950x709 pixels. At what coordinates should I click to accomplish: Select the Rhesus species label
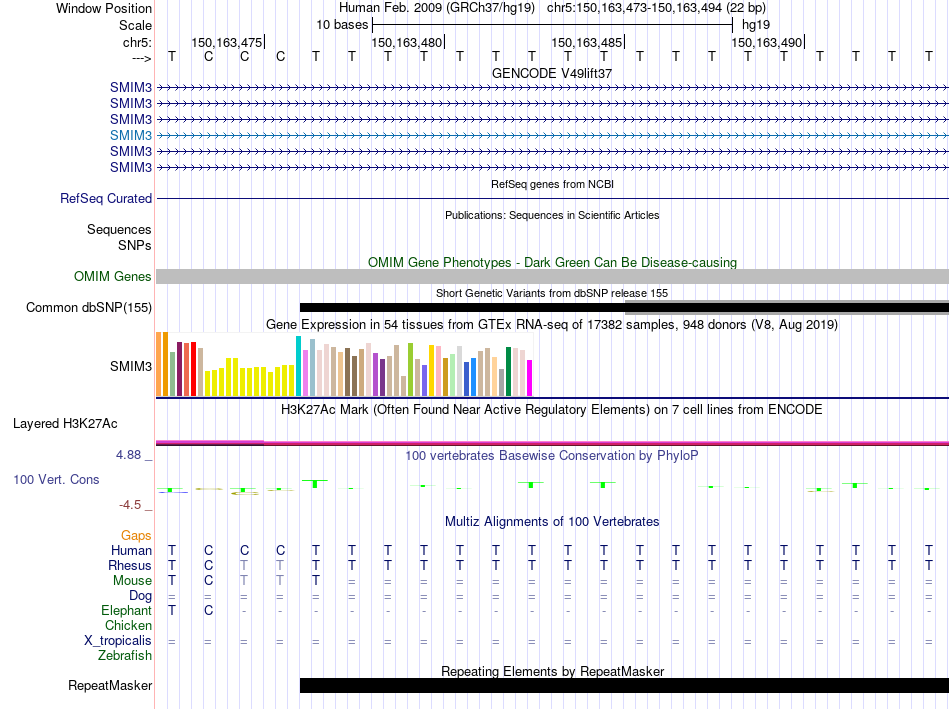(x=130, y=565)
